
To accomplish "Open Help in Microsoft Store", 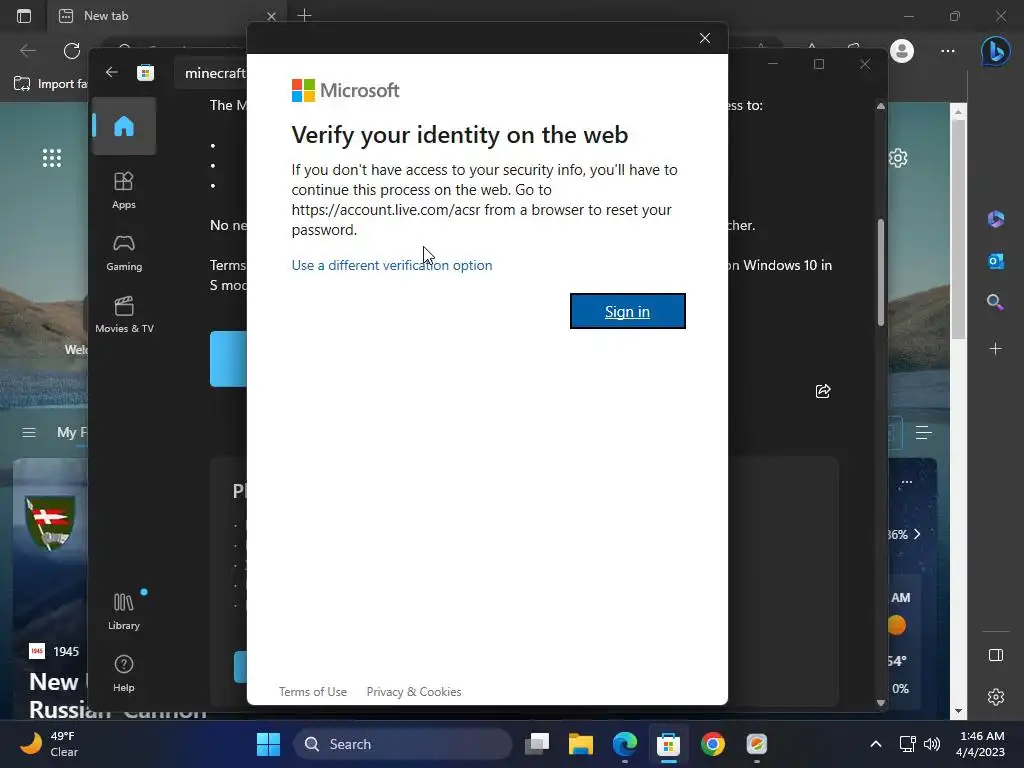I will [x=124, y=673].
